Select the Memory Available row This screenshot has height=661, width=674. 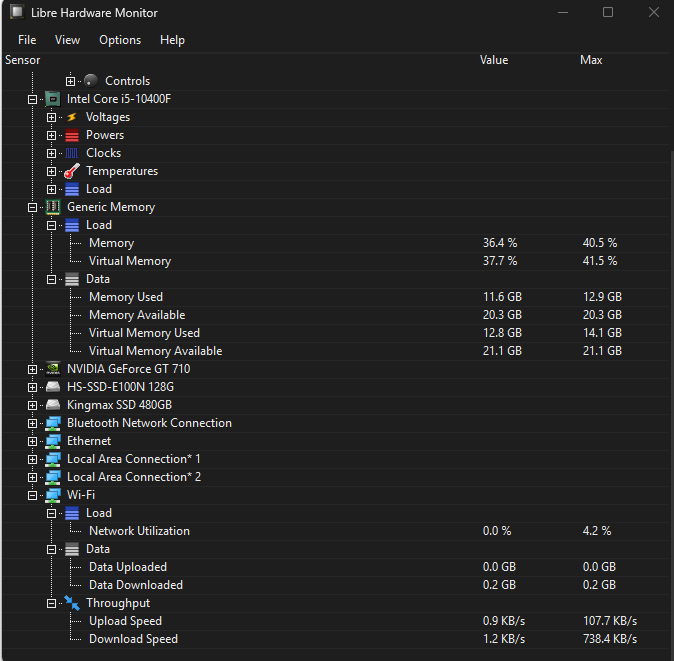point(337,315)
